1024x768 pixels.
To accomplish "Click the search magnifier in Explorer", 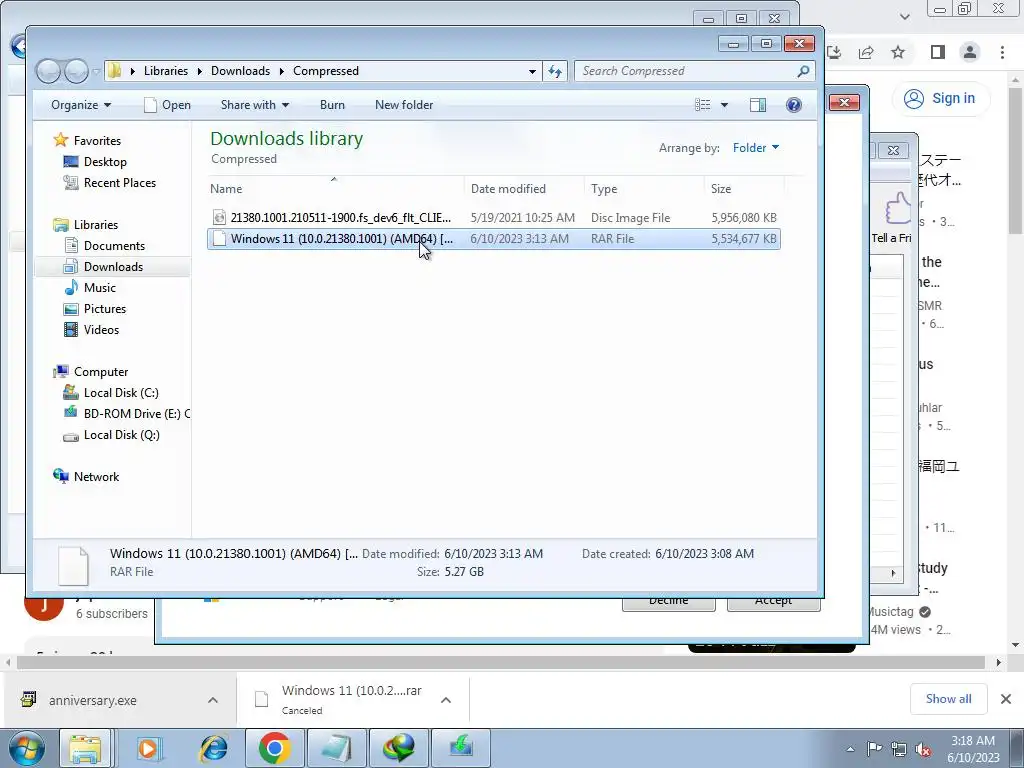I will tap(803, 71).
